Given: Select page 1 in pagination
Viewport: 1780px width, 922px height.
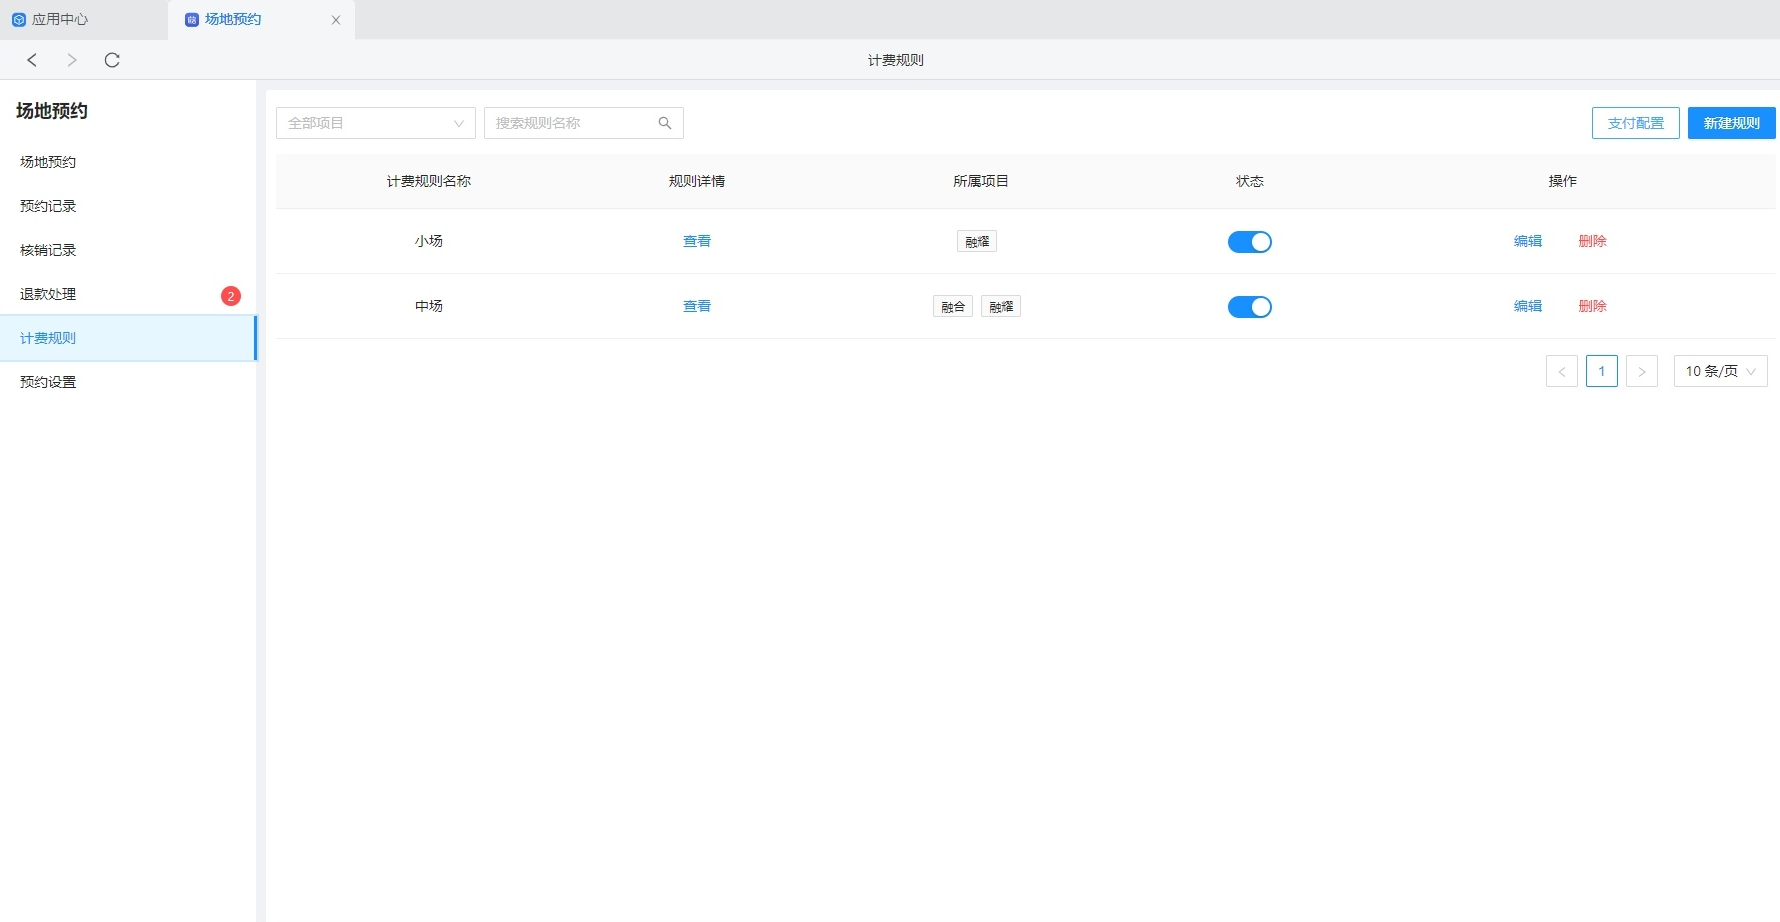Looking at the screenshot, I should (1602, 371).
